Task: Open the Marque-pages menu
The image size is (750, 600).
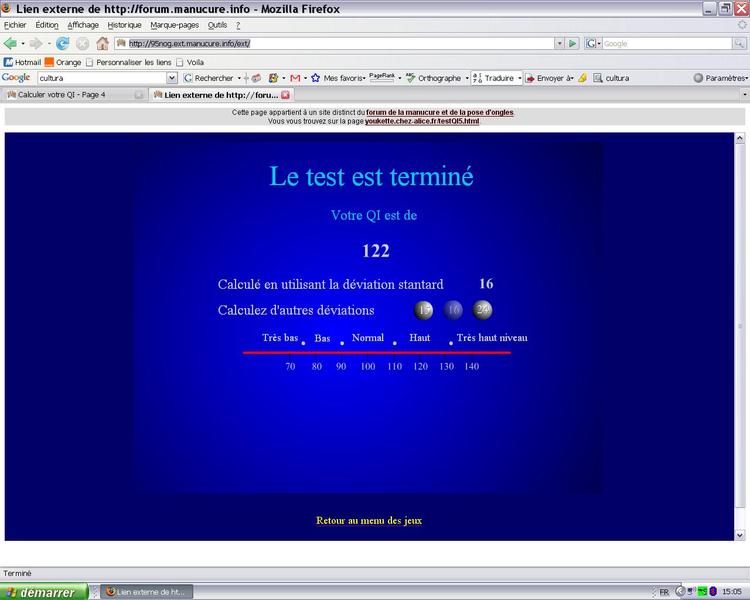Action: tap(175, 24)
